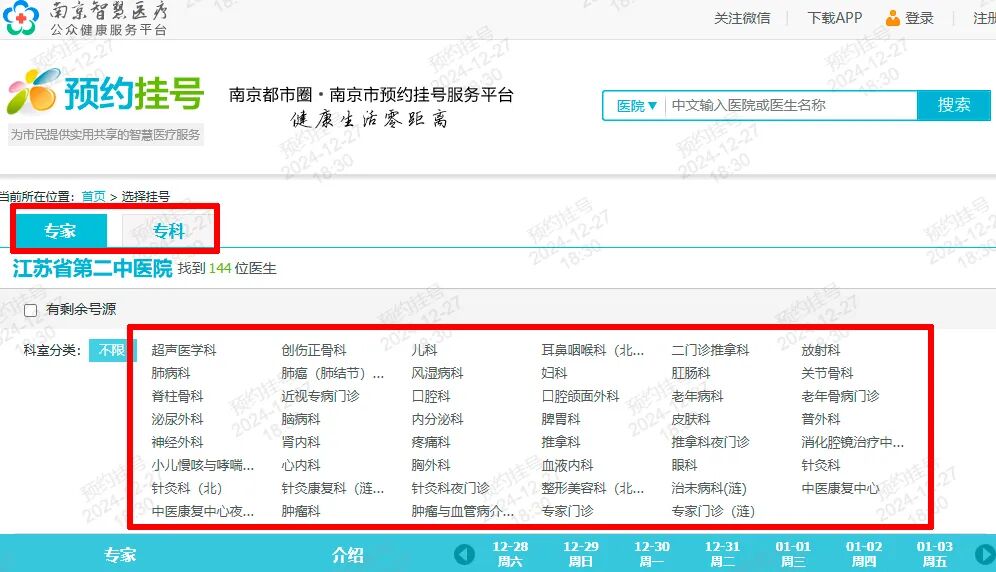This screenshot has height=572, width=996.
Task: Select 不限 department filter
Action: click(x=112, y=350)
